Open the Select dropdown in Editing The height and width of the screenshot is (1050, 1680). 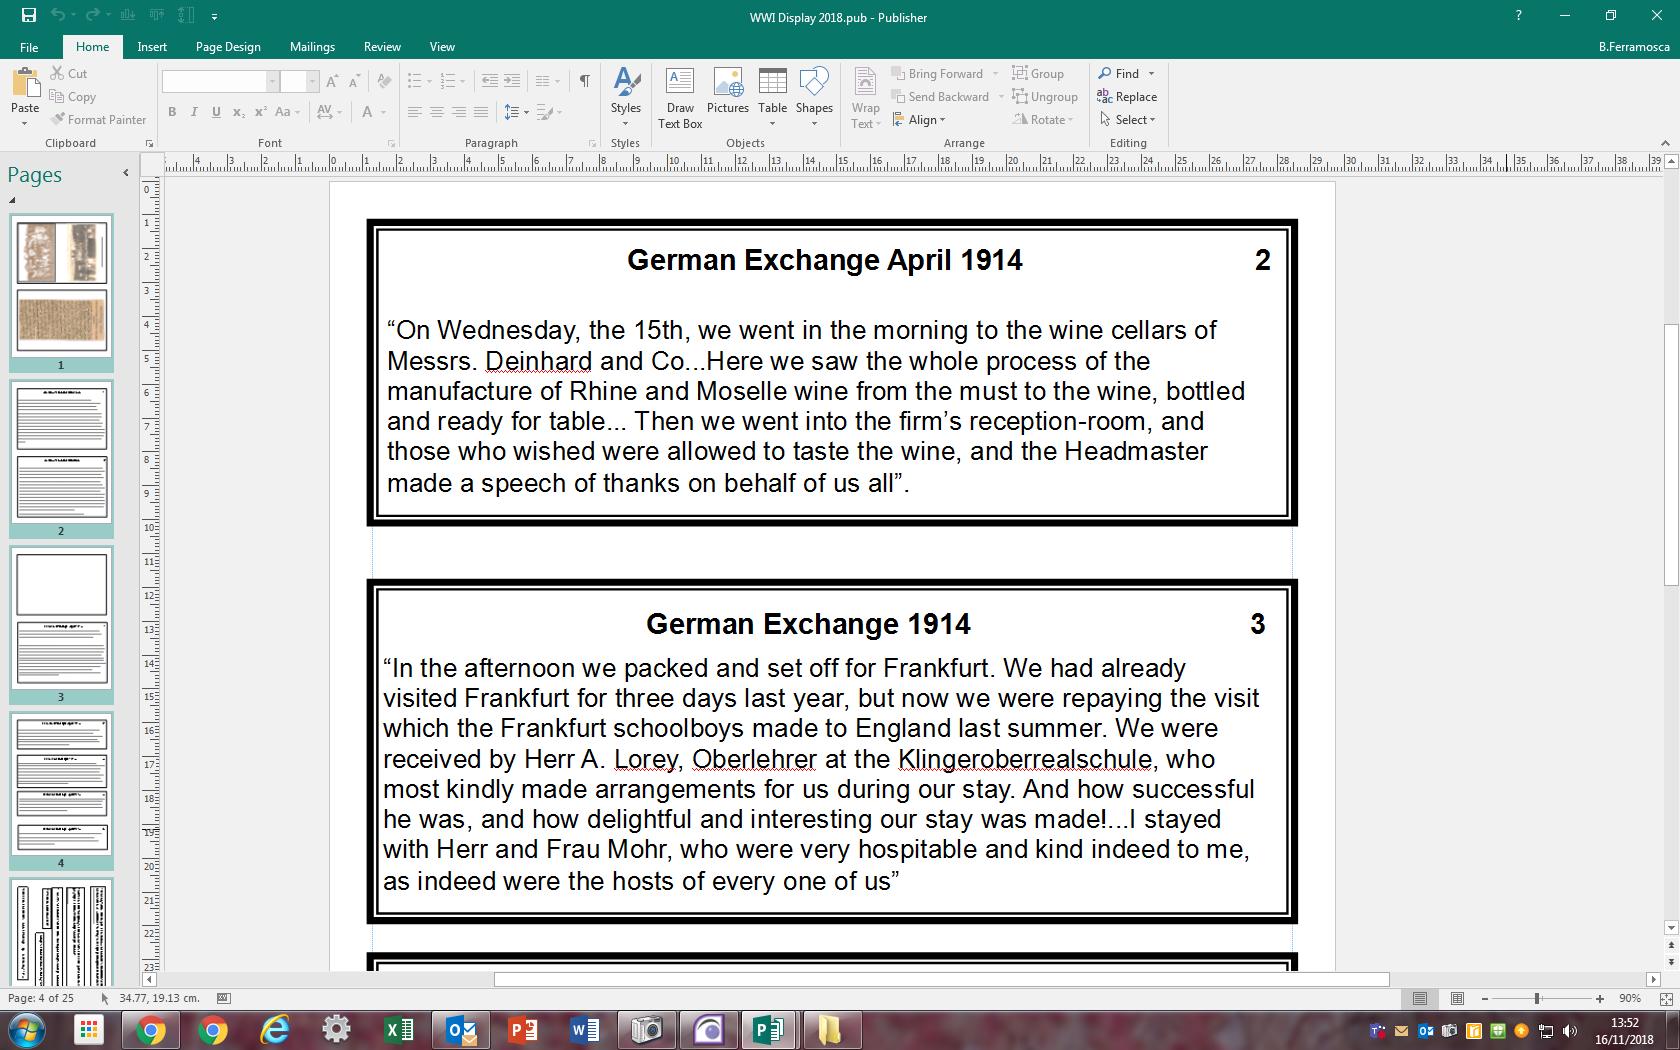point(1128,120)
